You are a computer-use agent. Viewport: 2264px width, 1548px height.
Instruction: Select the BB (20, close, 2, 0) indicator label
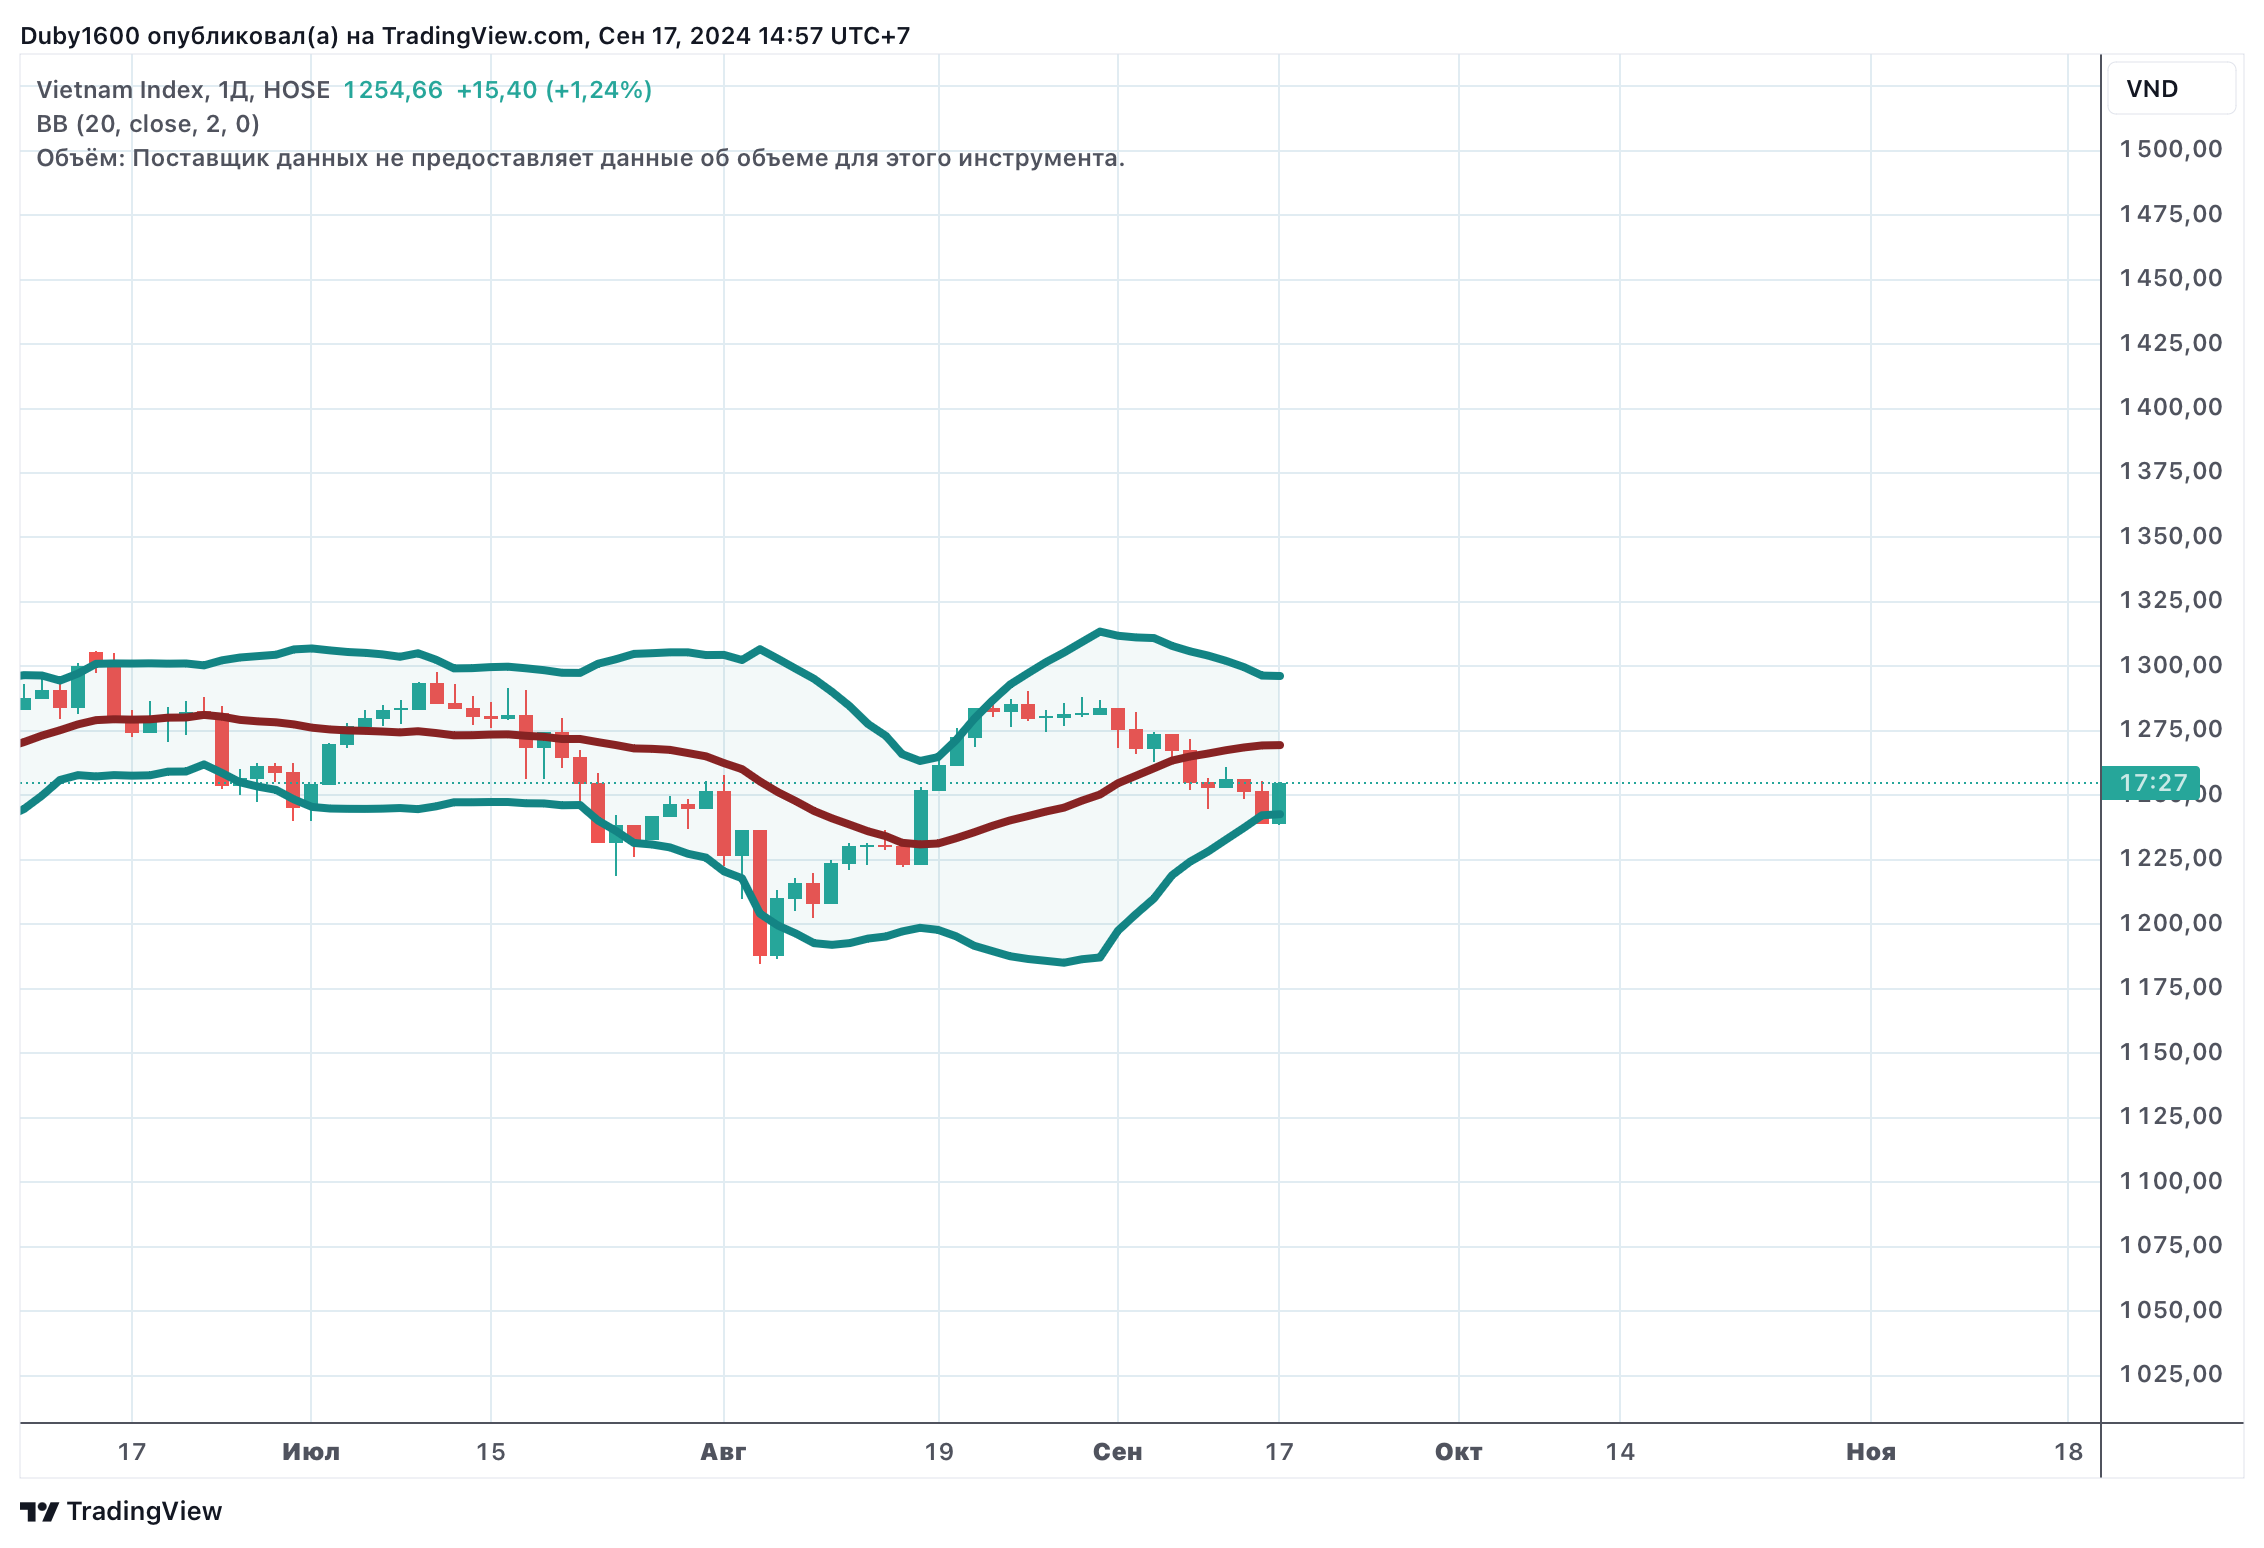[148, 124]
